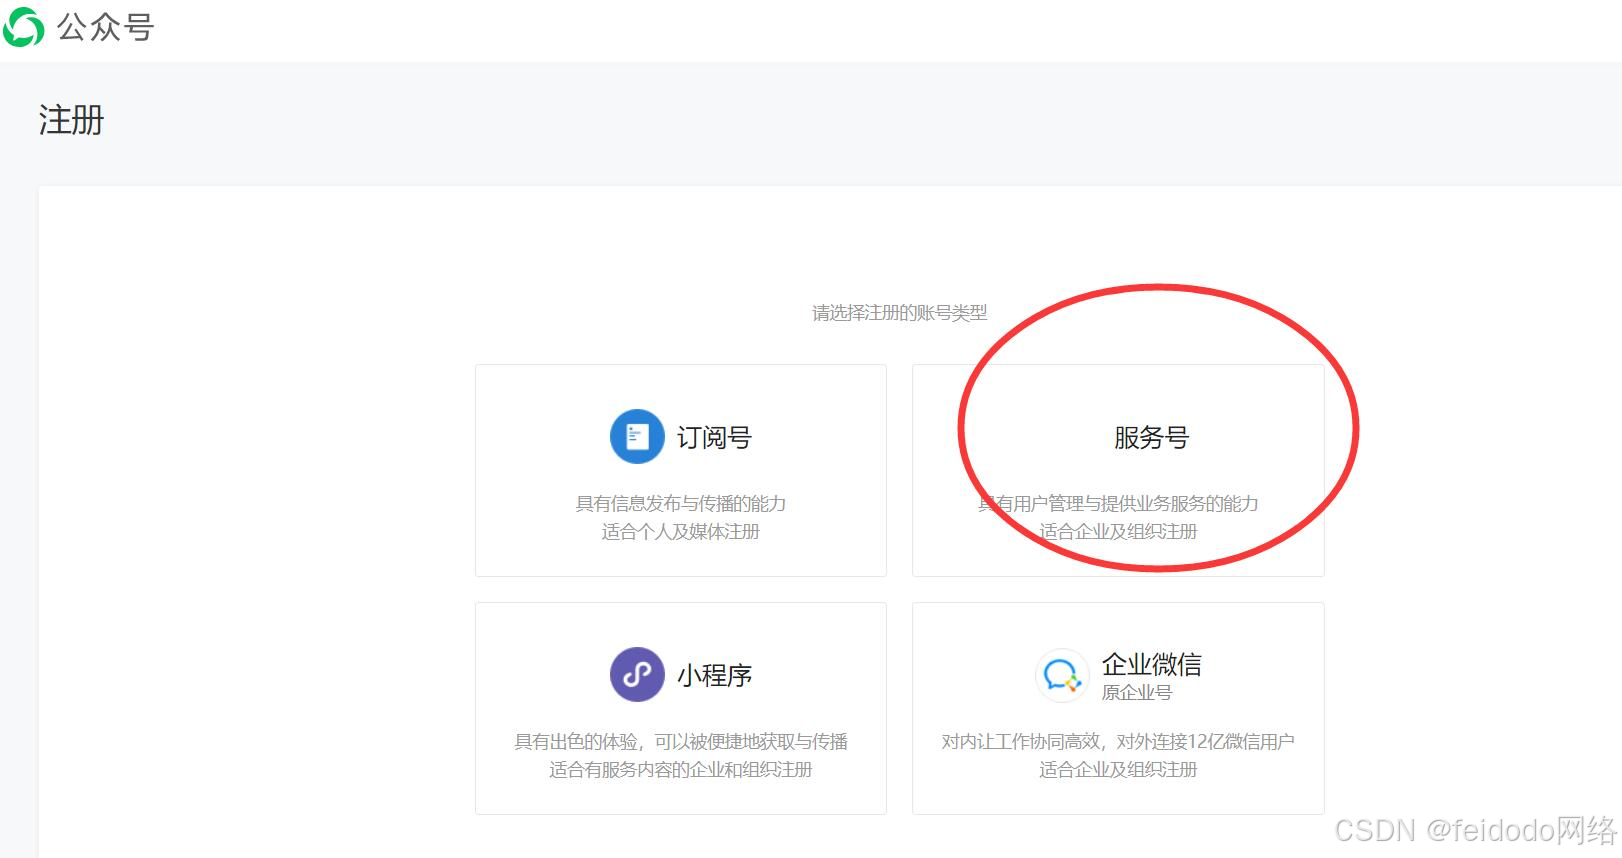Click 具有信息发布与传播的能力 description
Viewport: 1622px width, 858px height.
681,503
